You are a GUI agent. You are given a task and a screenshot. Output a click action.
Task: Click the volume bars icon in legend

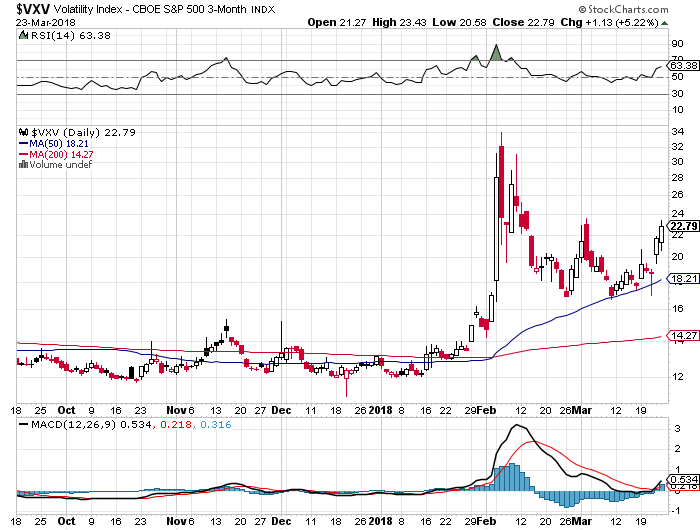click(x=23, y=165)
